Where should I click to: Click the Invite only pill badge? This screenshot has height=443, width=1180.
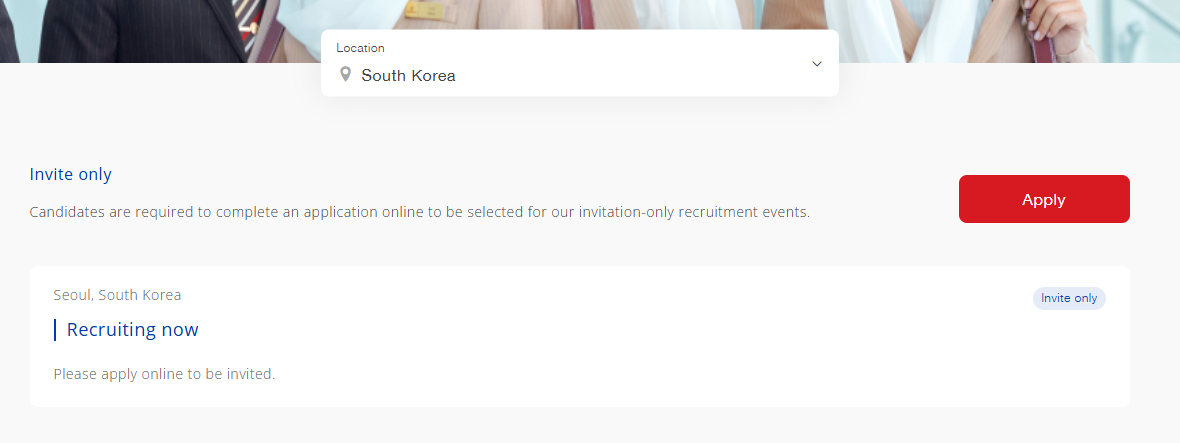(x=1068, y=298)
